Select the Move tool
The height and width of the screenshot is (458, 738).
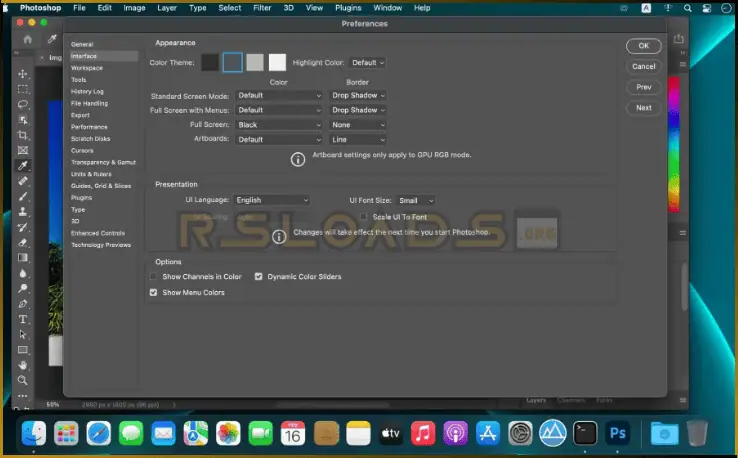pos(23,74)
